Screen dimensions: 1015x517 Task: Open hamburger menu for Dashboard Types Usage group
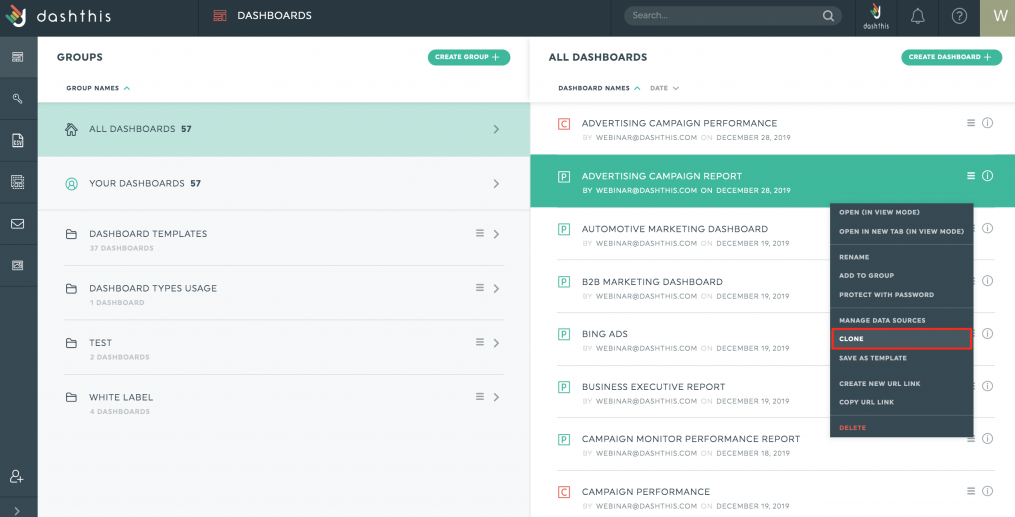pyautogui.click(x=480, y=288)
